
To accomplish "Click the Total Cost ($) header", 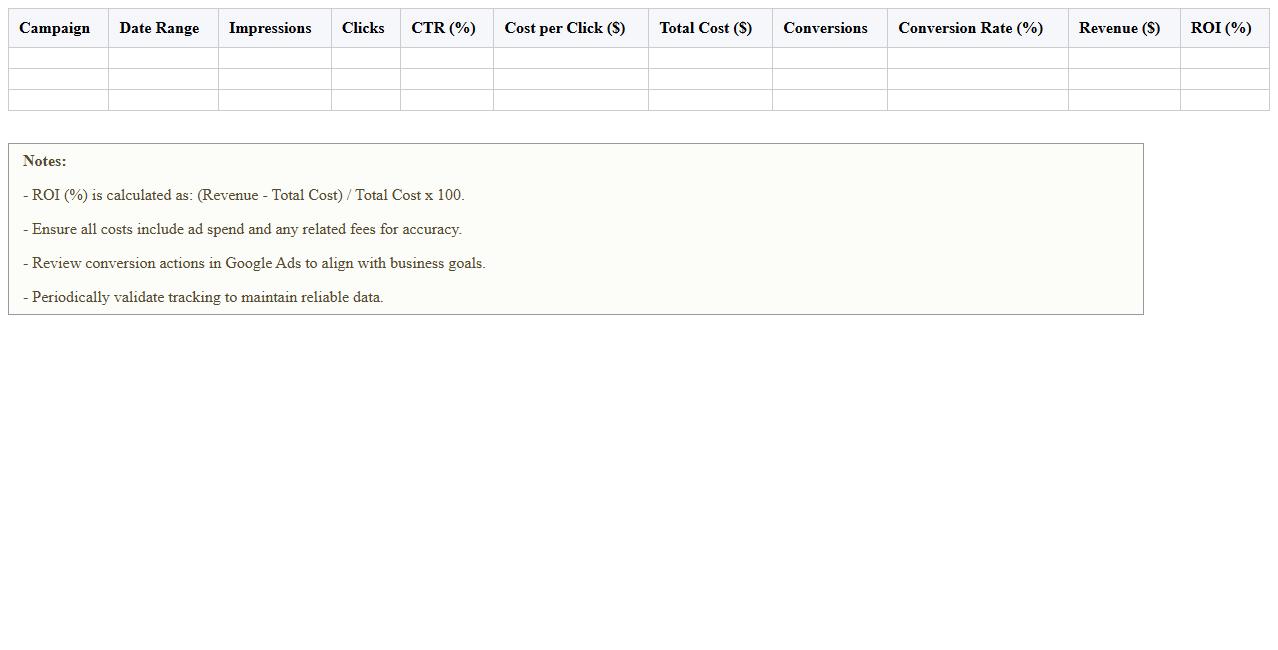I will coord(706,28).
